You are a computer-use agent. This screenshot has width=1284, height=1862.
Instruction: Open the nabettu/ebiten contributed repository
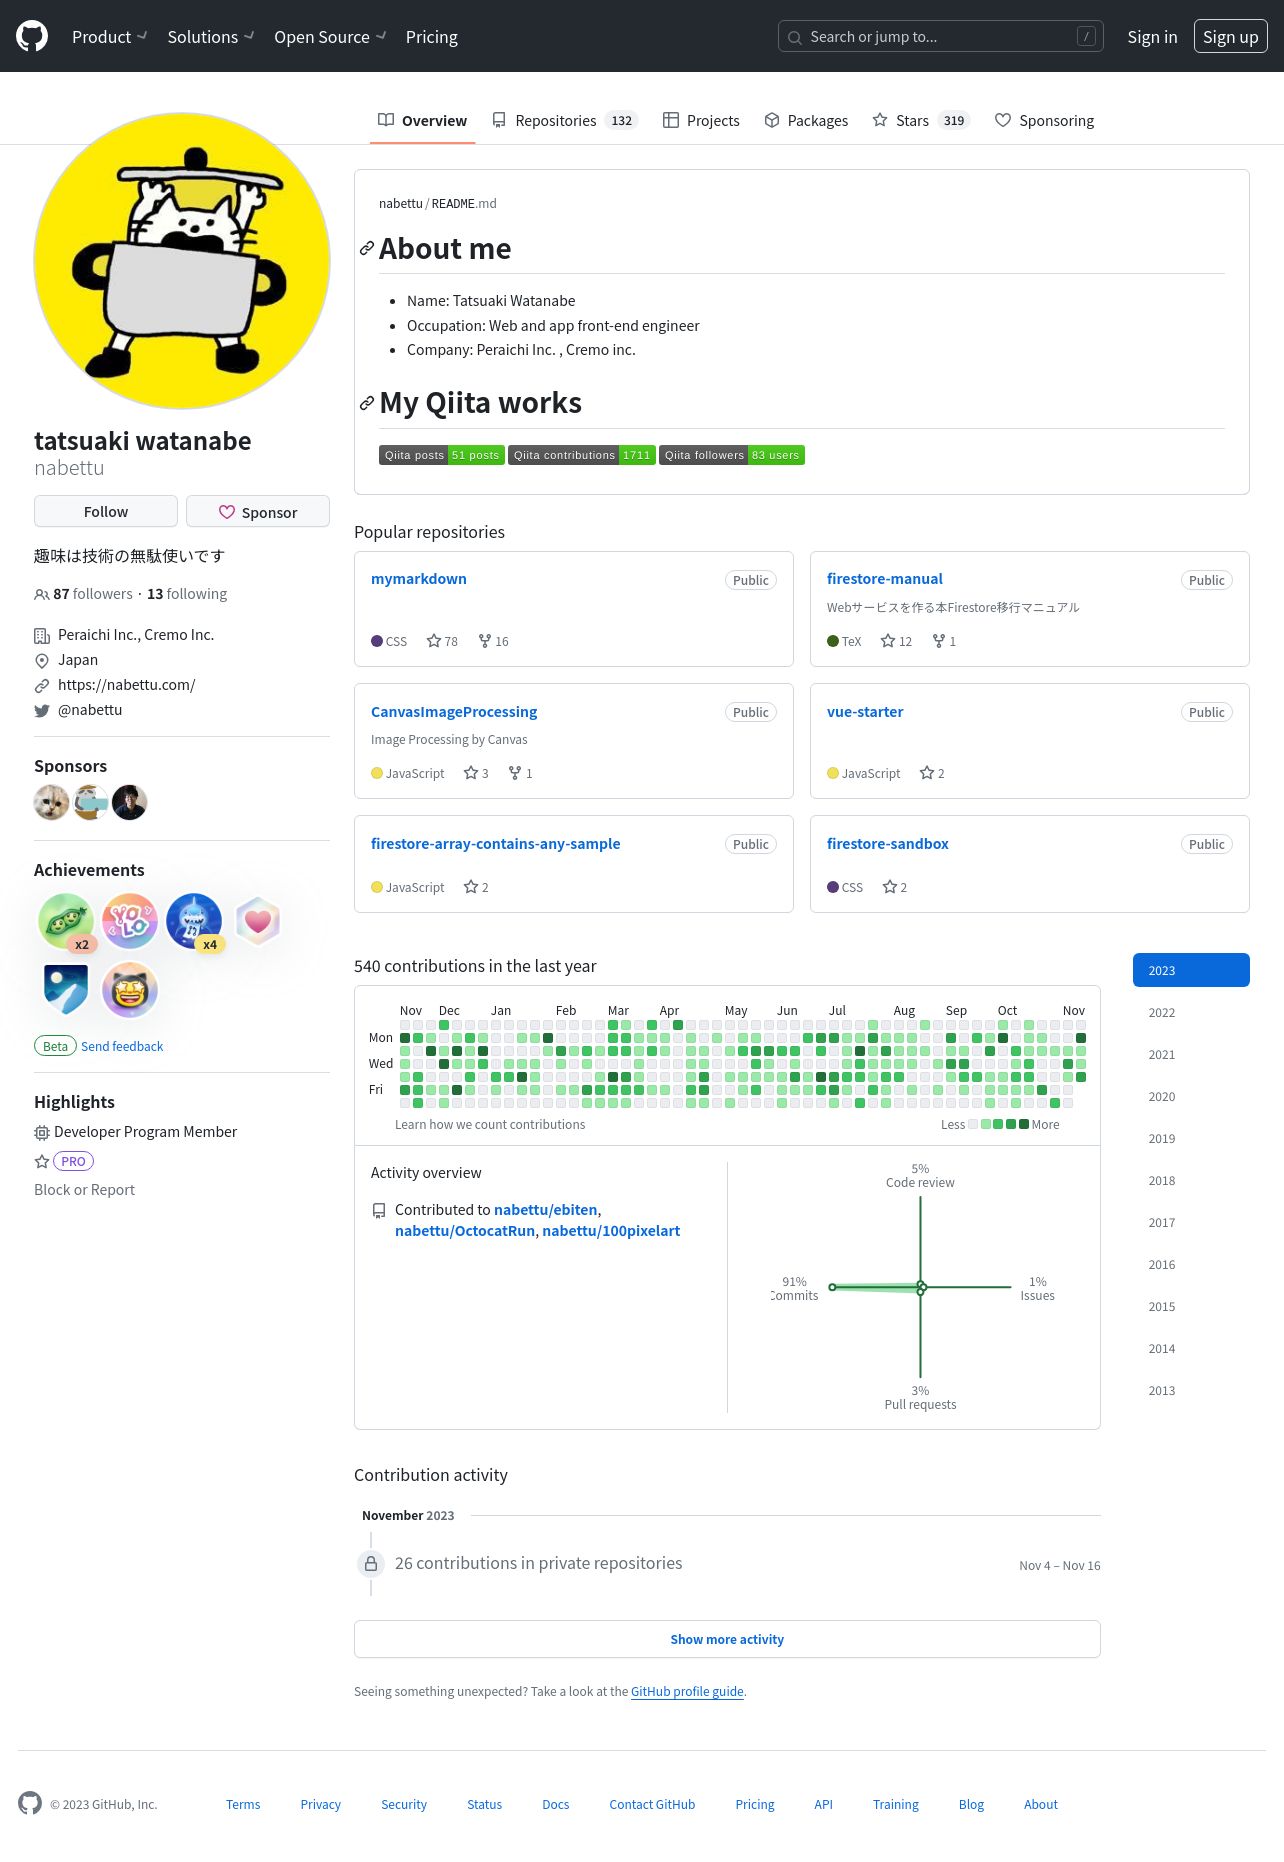pyautogui.click(x=546, y=1210)
